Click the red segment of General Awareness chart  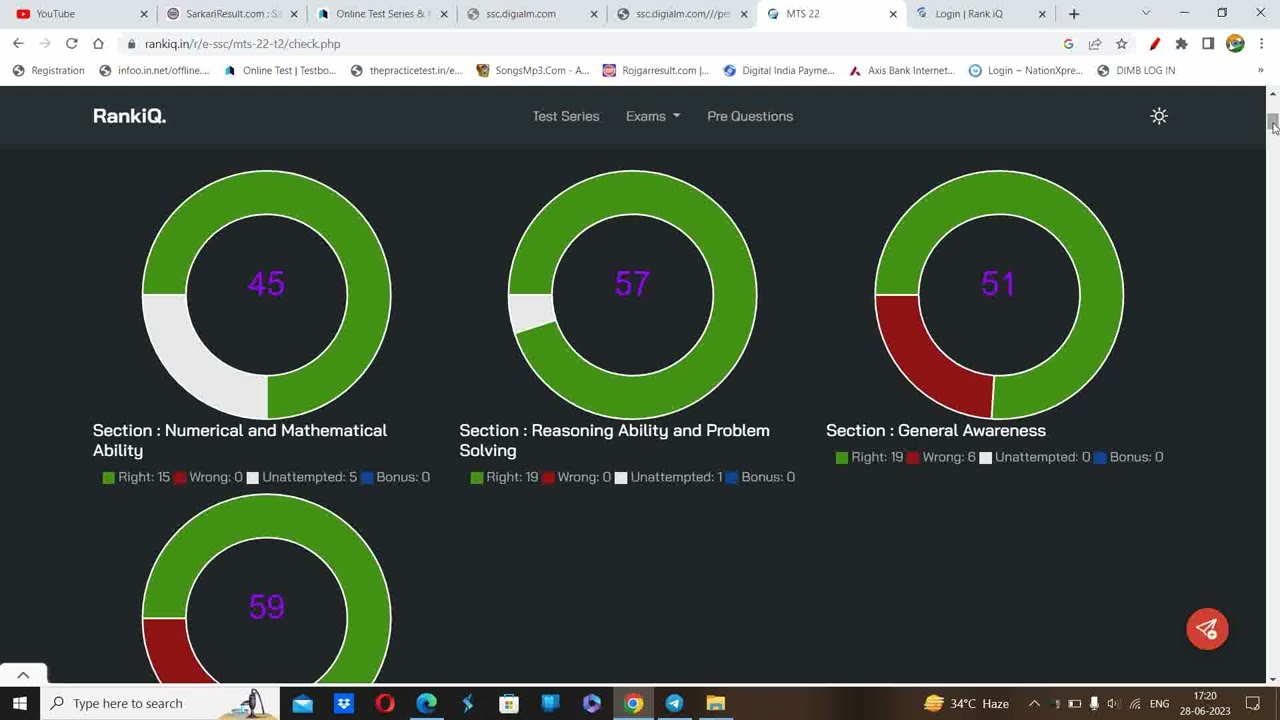925,362
